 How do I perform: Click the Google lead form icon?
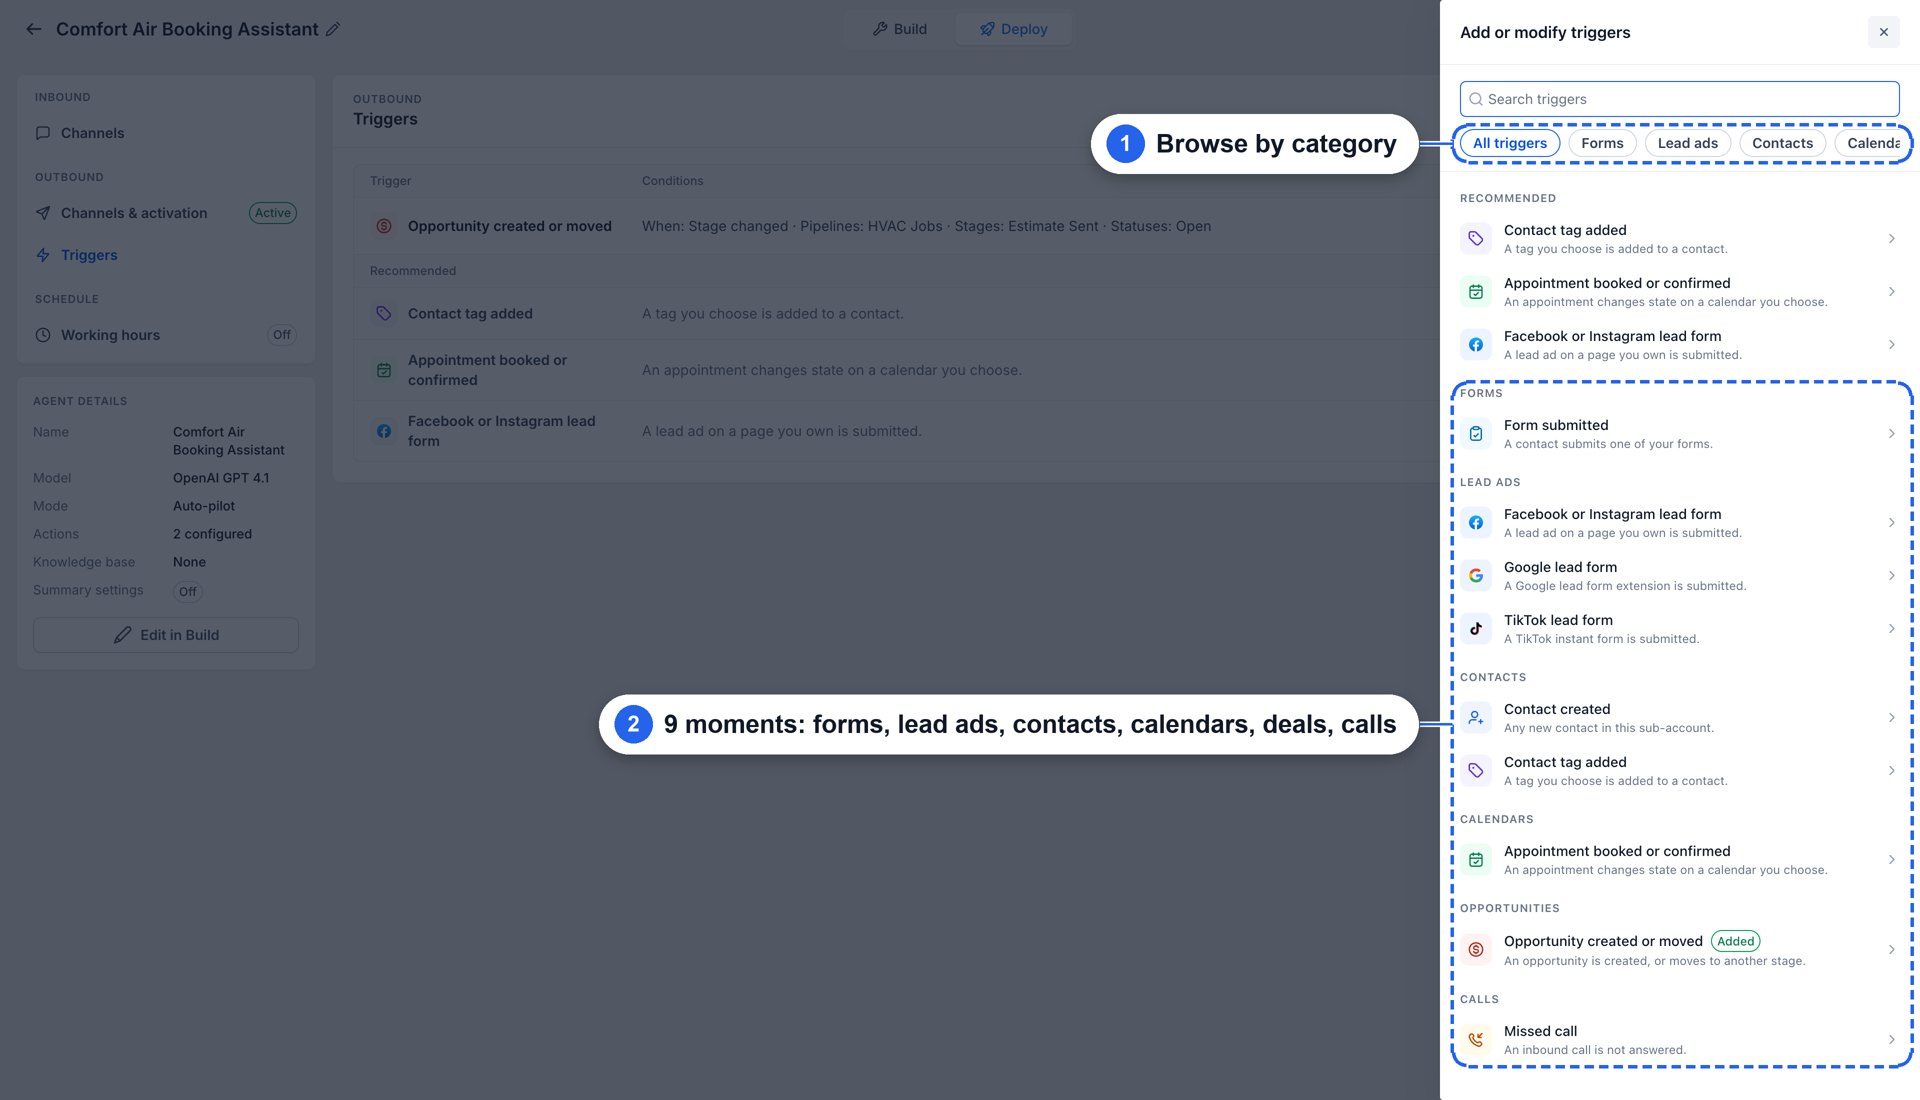pyautogui.click(x=1476, y=576)
